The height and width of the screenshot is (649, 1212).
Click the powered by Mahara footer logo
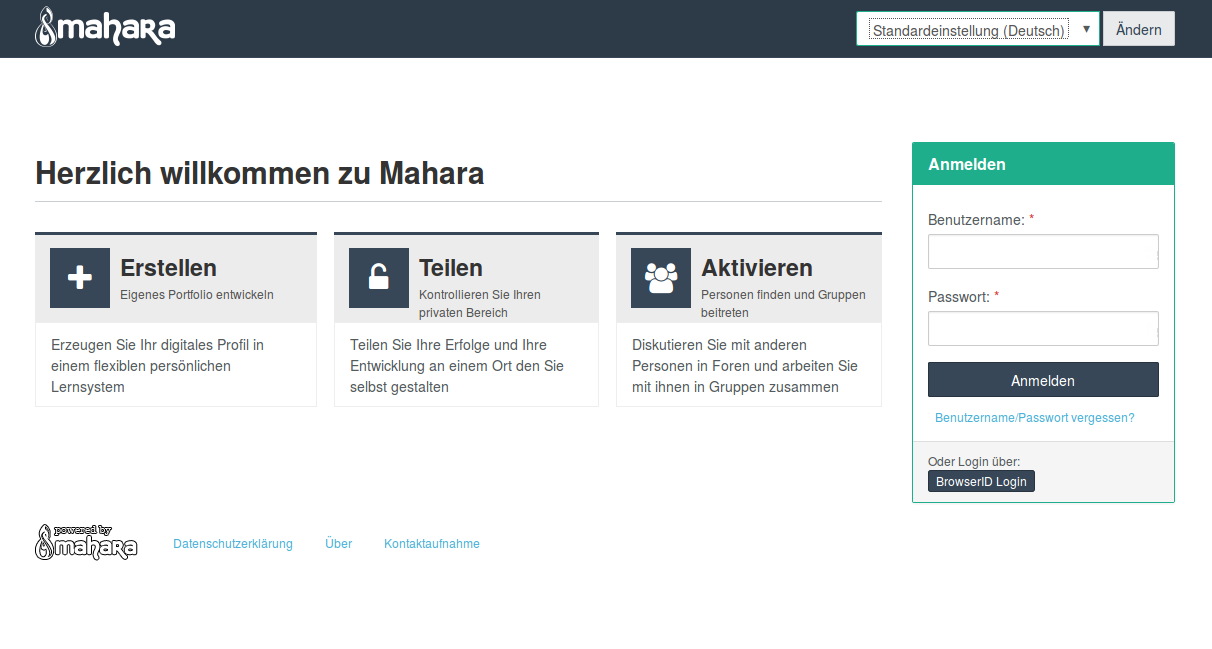tap(86, 542)
